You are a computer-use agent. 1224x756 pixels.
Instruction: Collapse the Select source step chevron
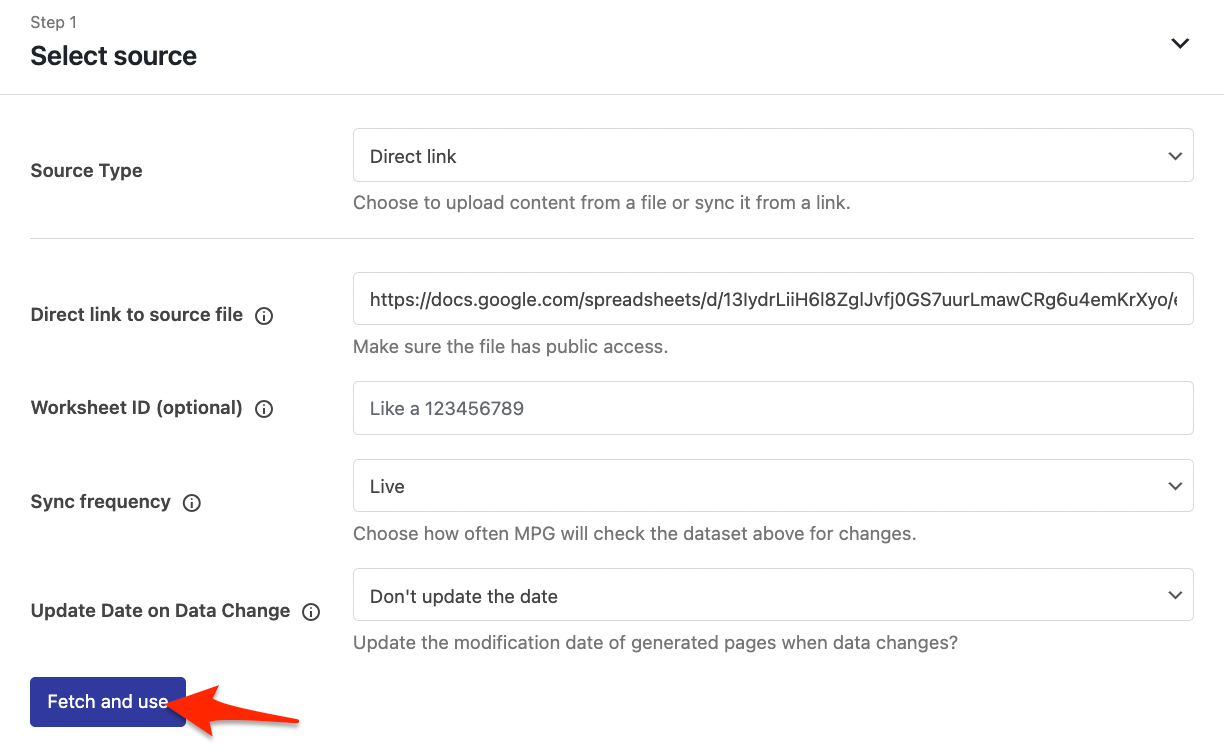(x=1180, y=44)
